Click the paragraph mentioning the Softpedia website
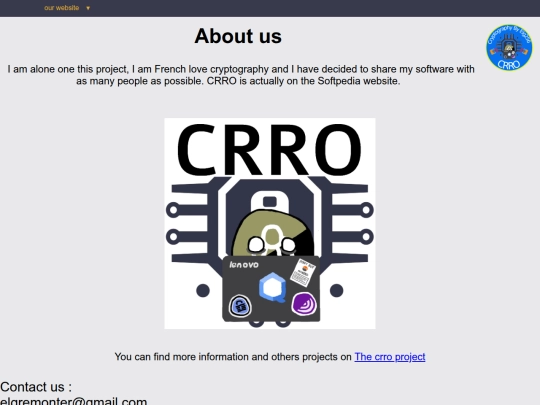Image resolution: width=540 pixels, height=405 pixels. coord(241,75)
